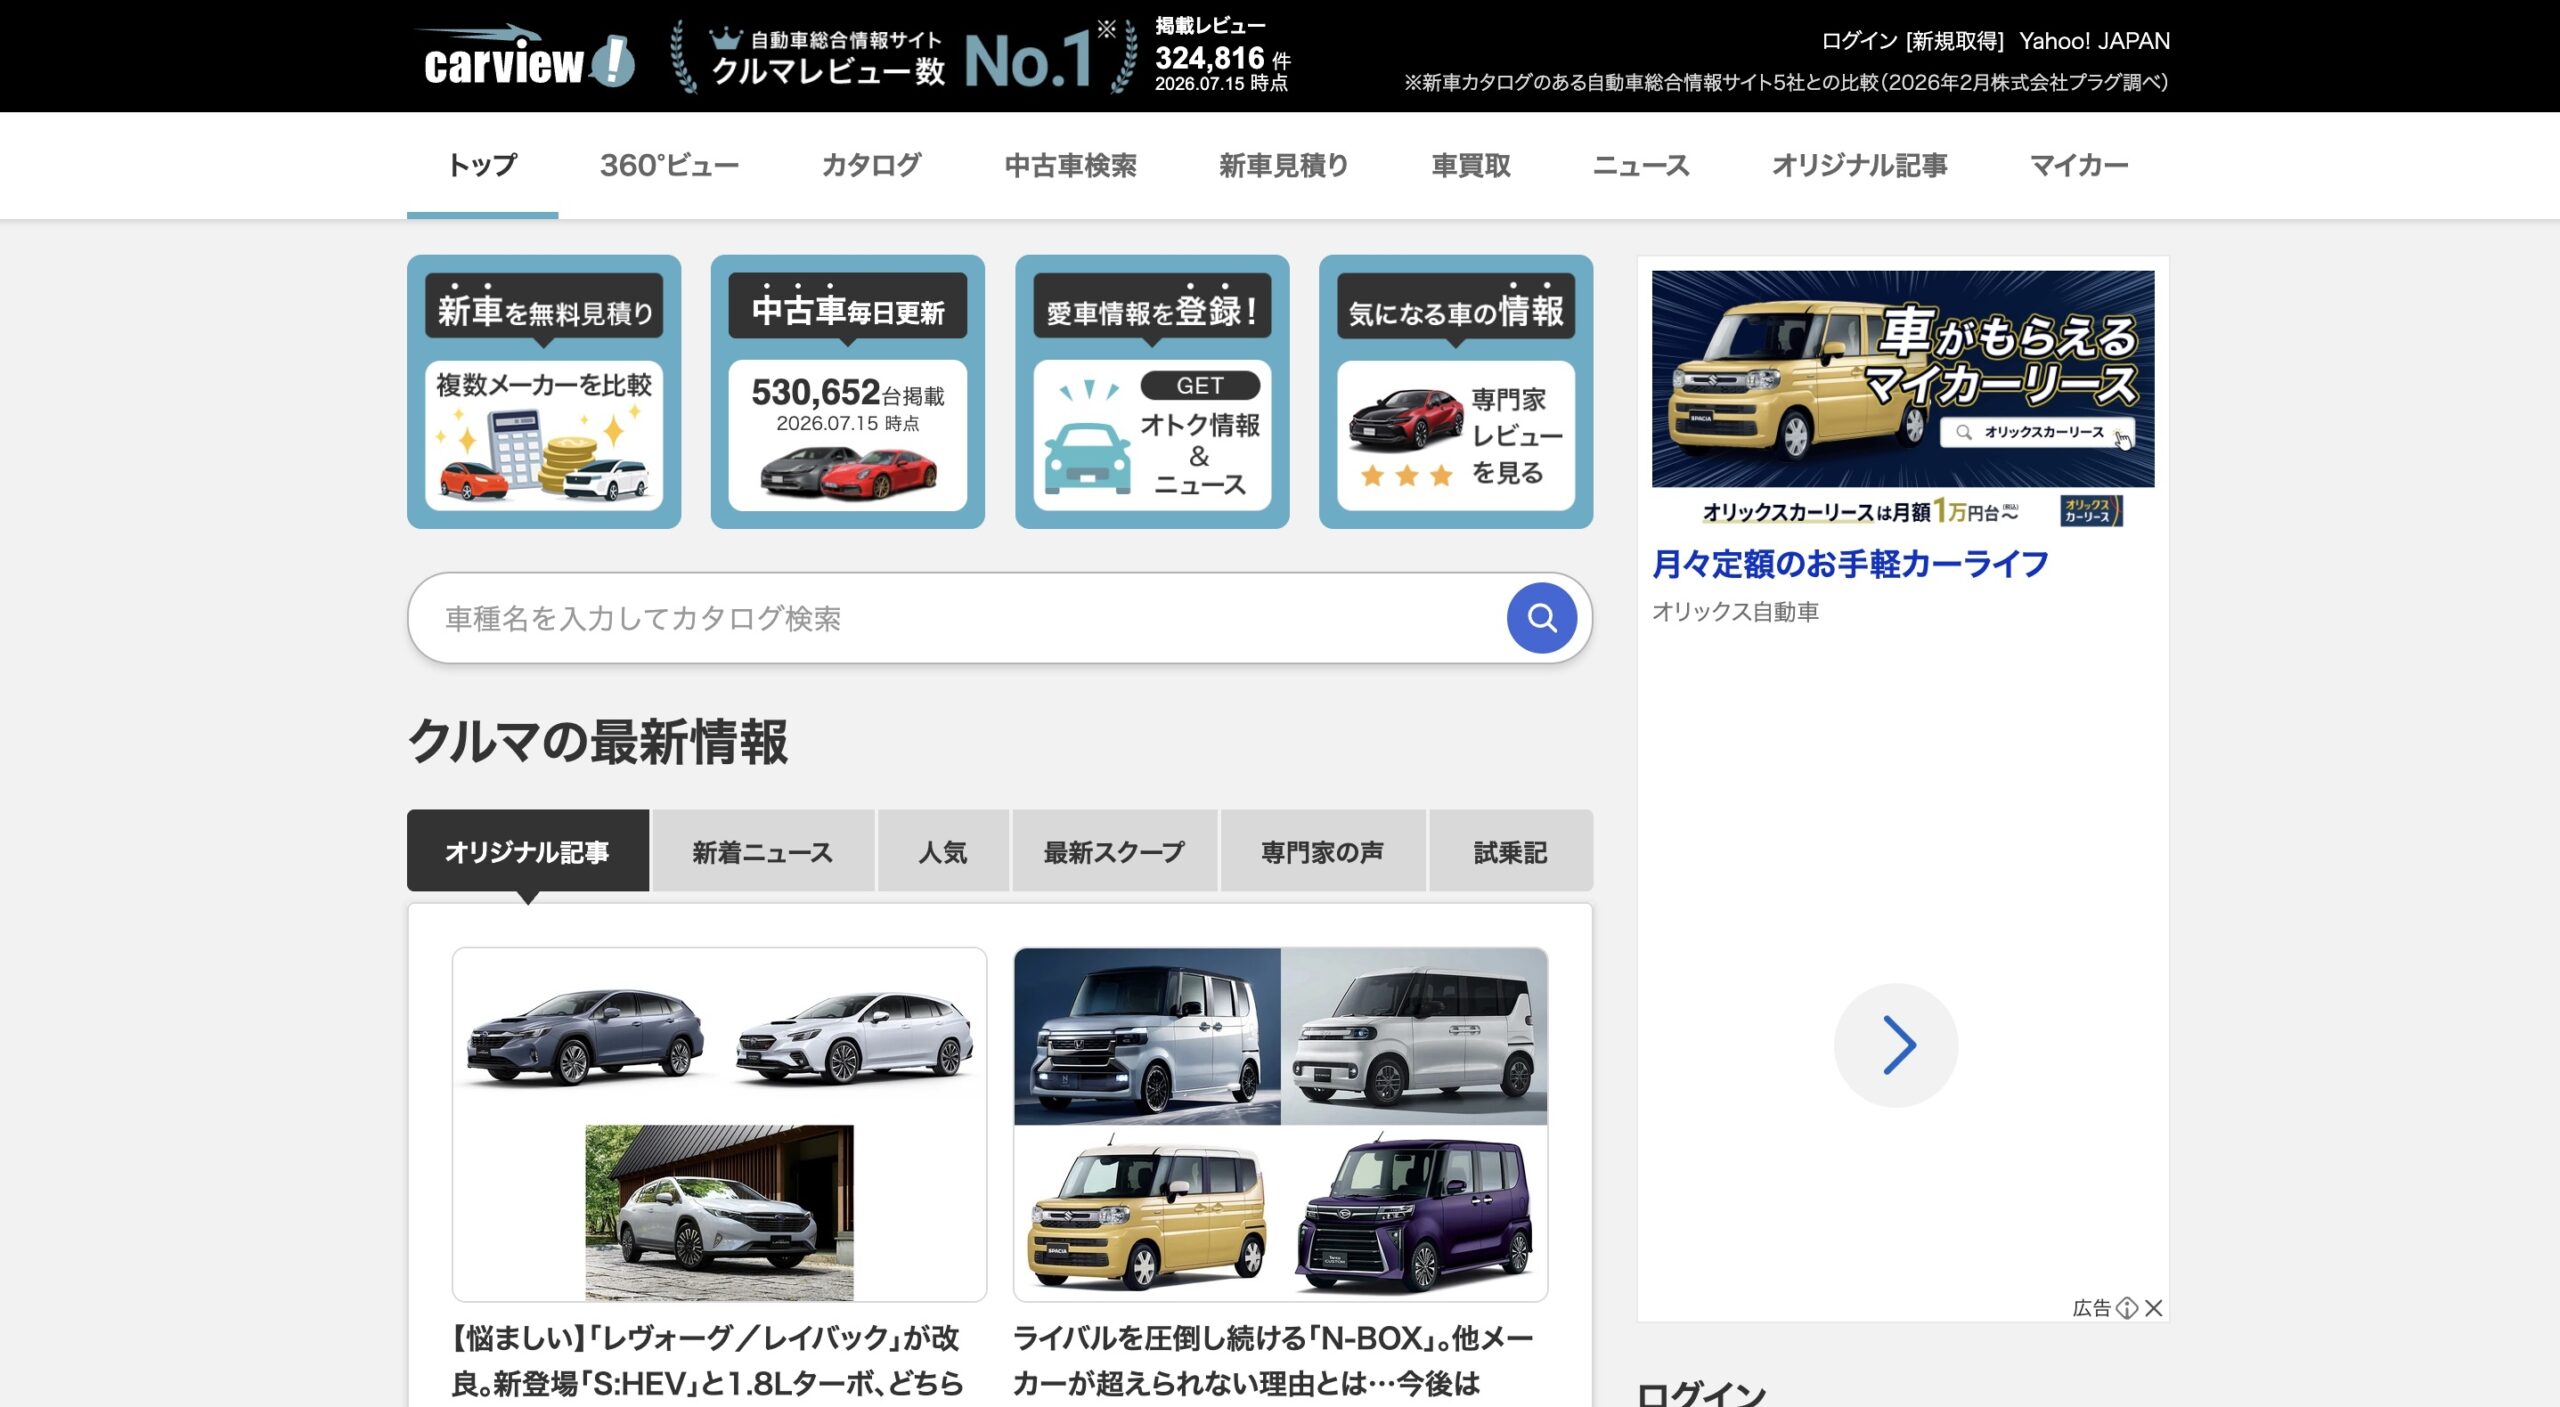Click the 【悩ましい】レヴォーグ article headline
The height and width of the screenshot is (1407, 2560).
point(708,1361)
